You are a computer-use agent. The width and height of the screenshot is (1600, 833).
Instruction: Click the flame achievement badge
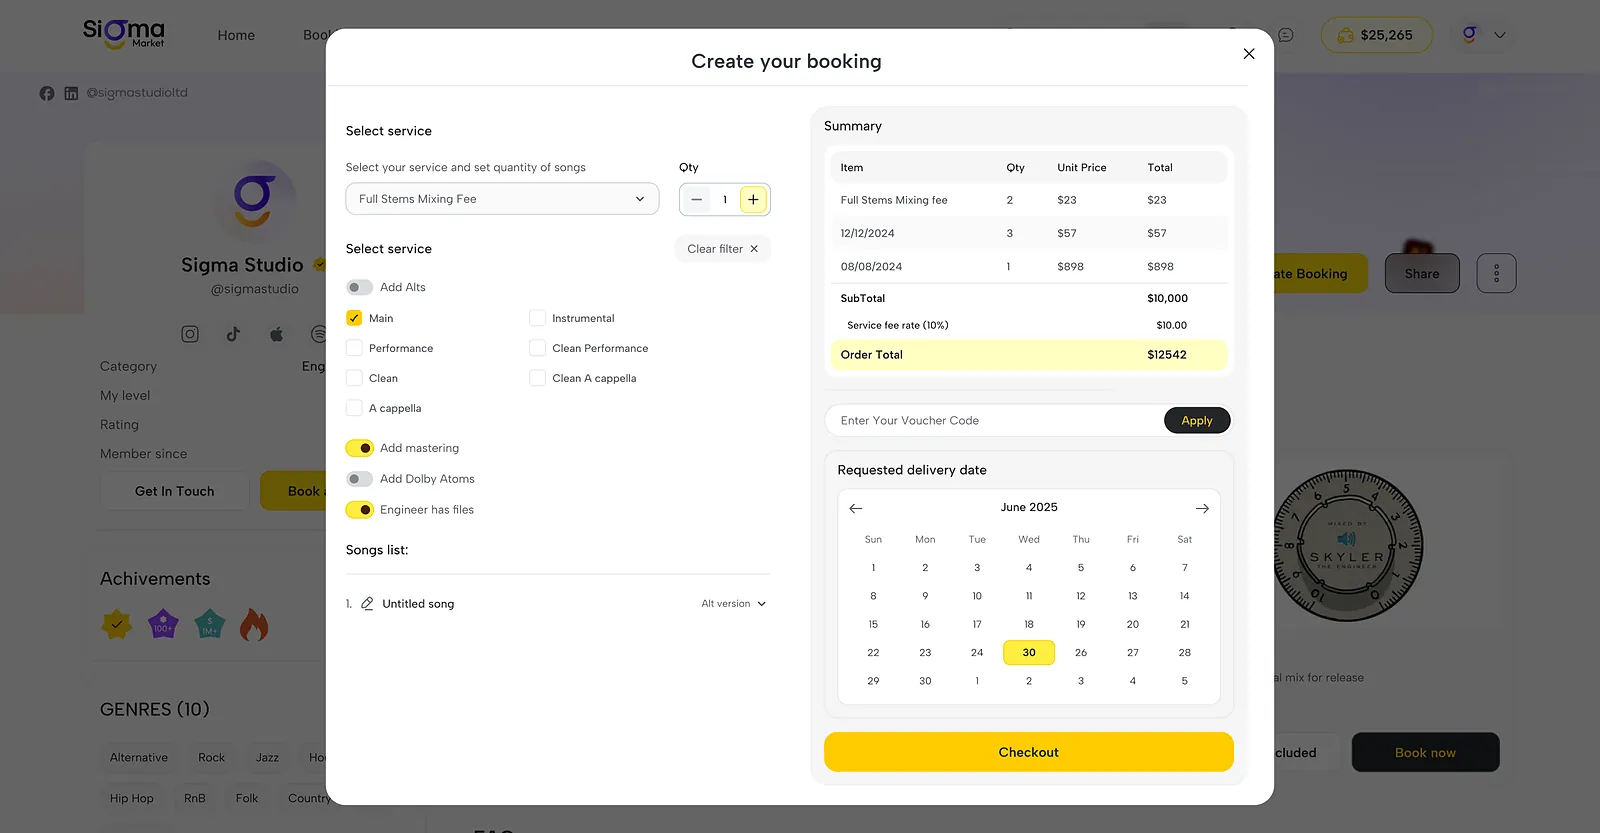[x=254, y=625]
